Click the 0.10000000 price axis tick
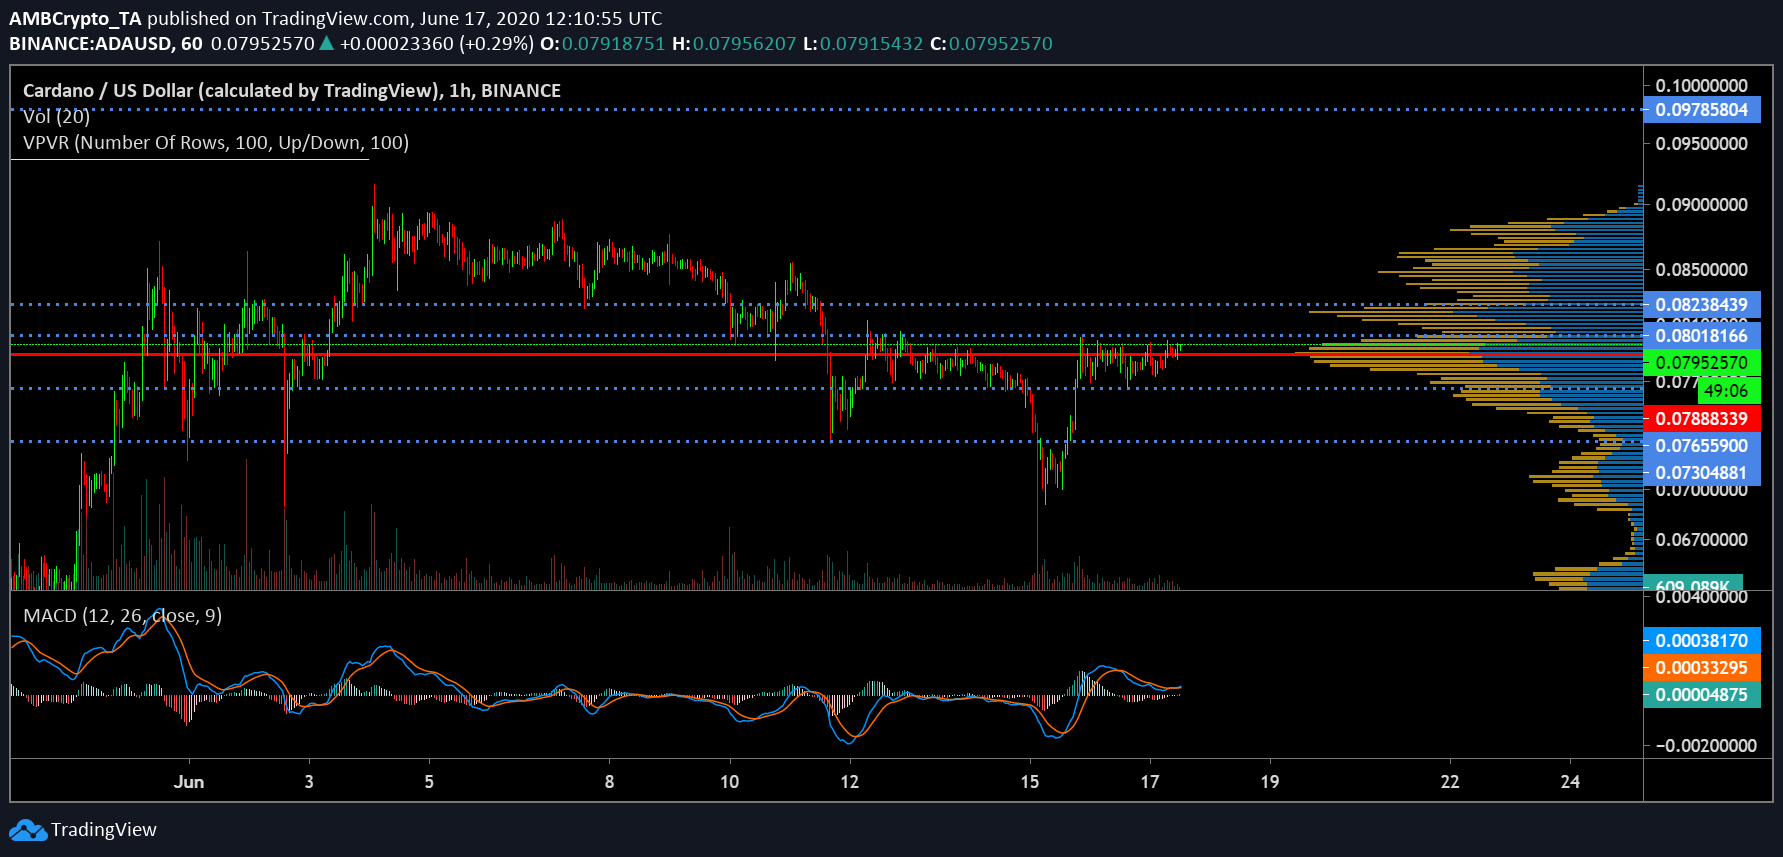This screenshot has height=857, width=1783. tap(1701, 86)
